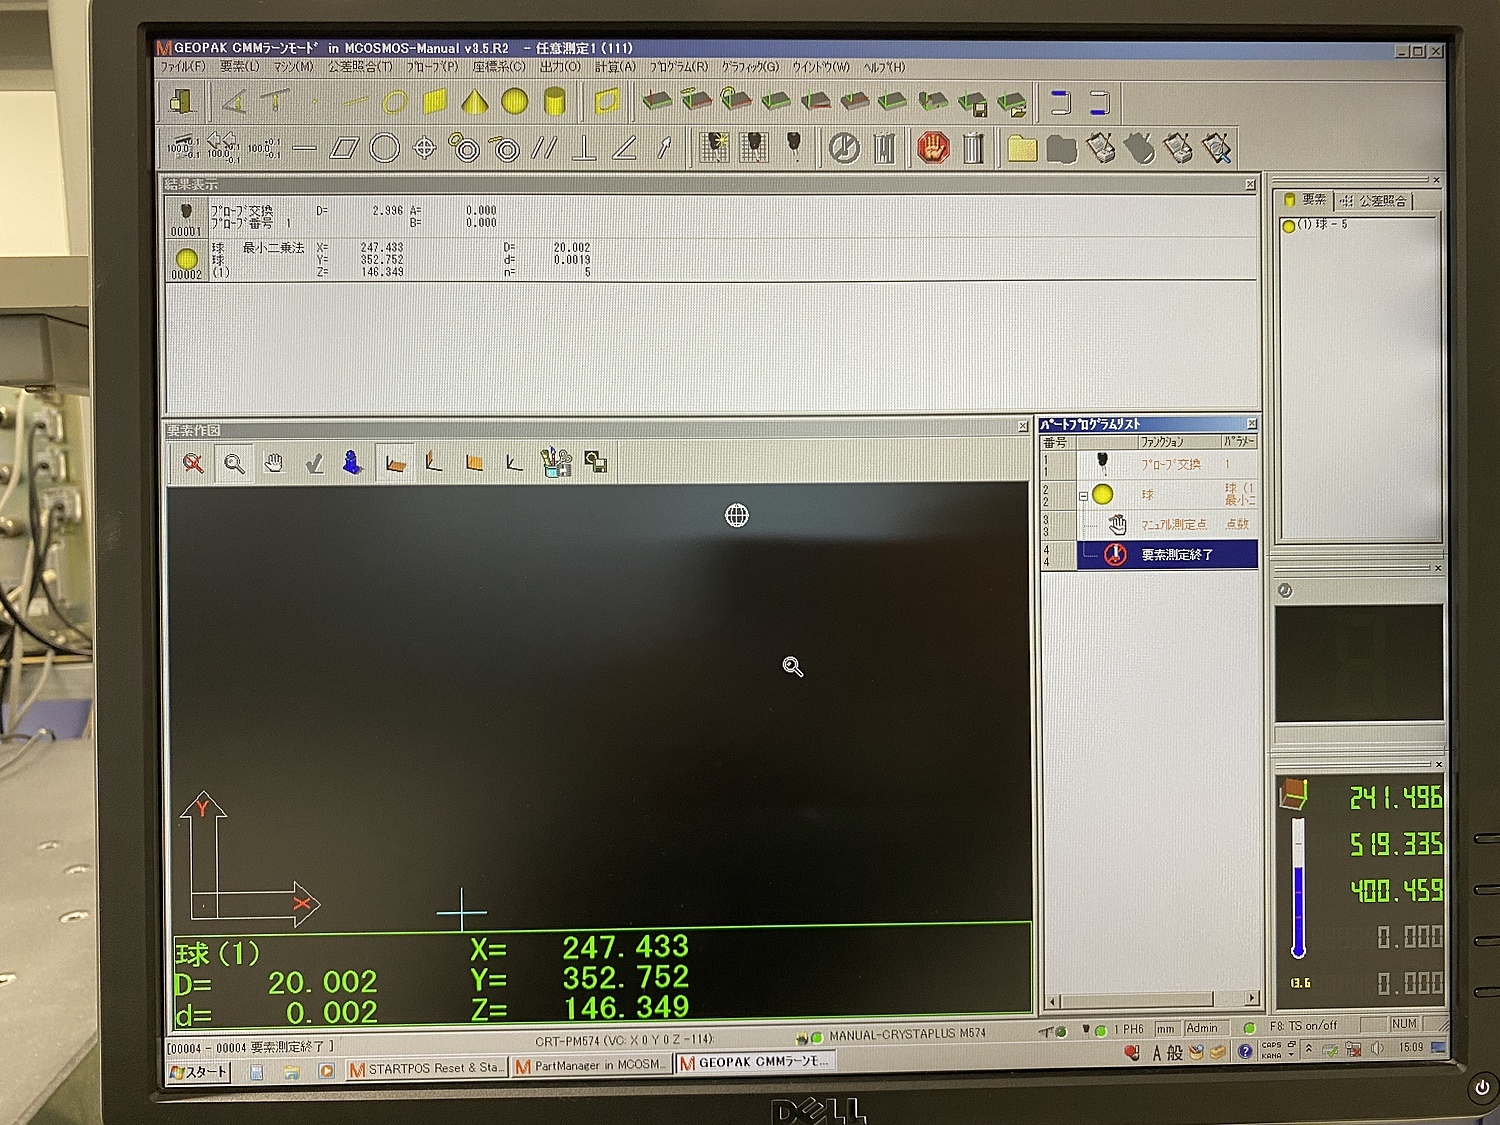Open the 座標系(C) menu
This screenshot has width=1500, height=1125.
point(498,67)
